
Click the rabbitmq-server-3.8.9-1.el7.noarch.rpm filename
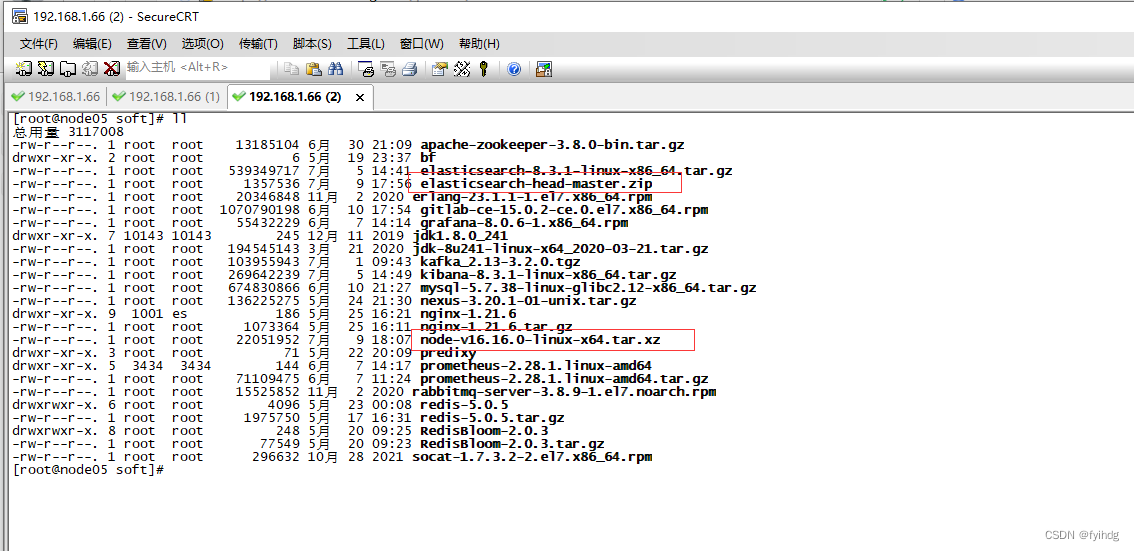point(564,392)
